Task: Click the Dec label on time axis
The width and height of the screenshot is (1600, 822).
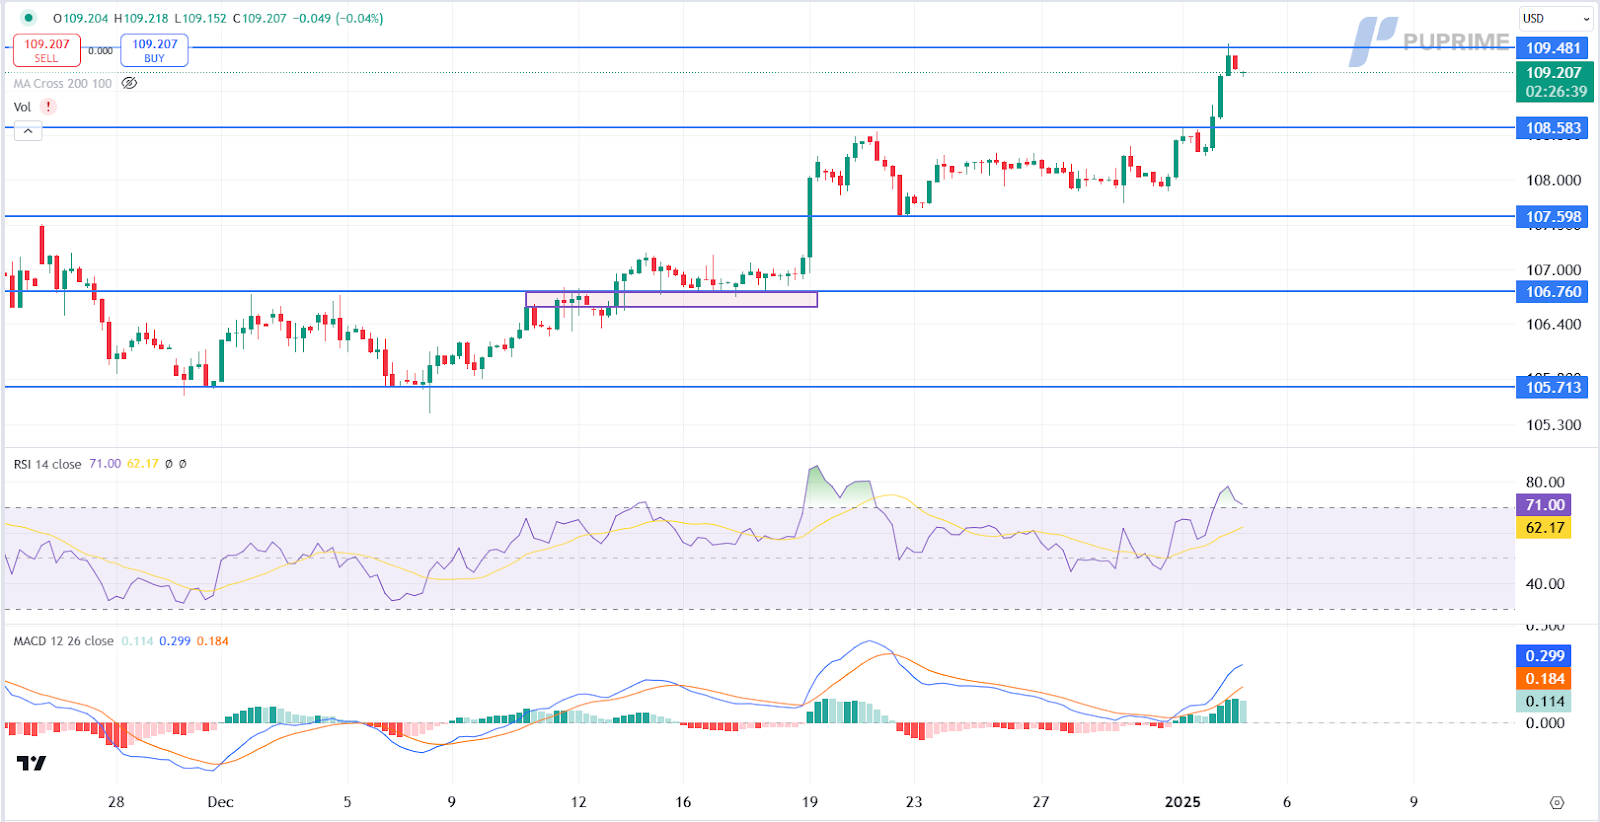Action: pyautogui.click(x=220, y=802)
